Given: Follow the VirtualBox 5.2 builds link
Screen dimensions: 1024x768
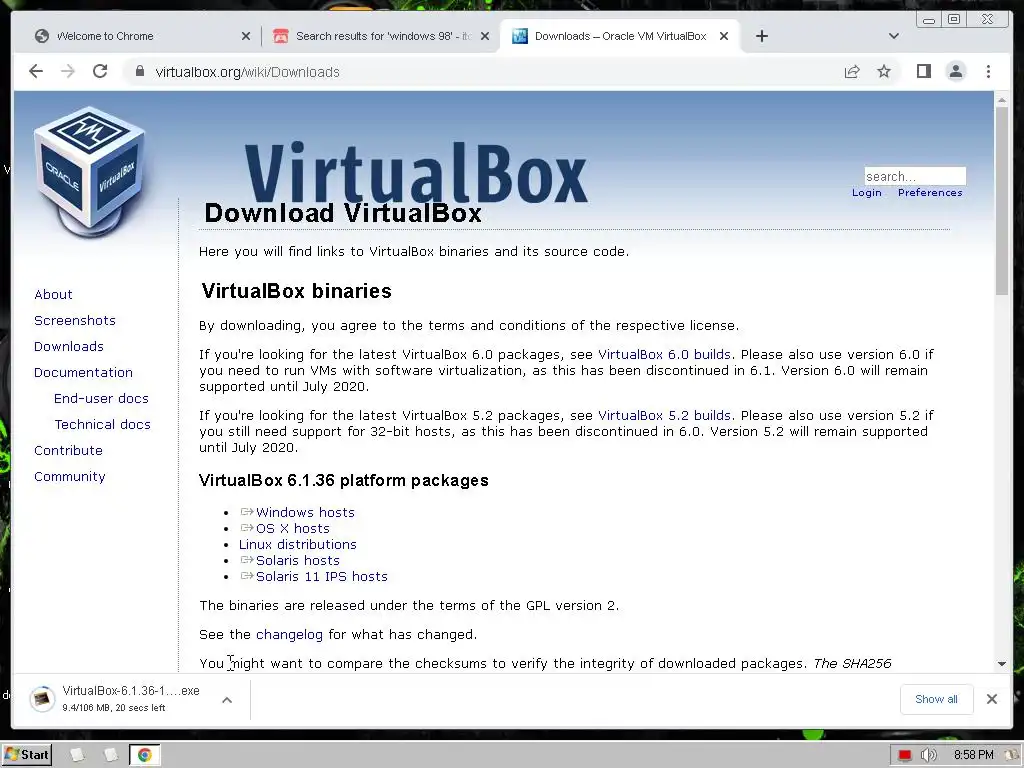Looking at the screenshot, I should [x=664, y=415].
